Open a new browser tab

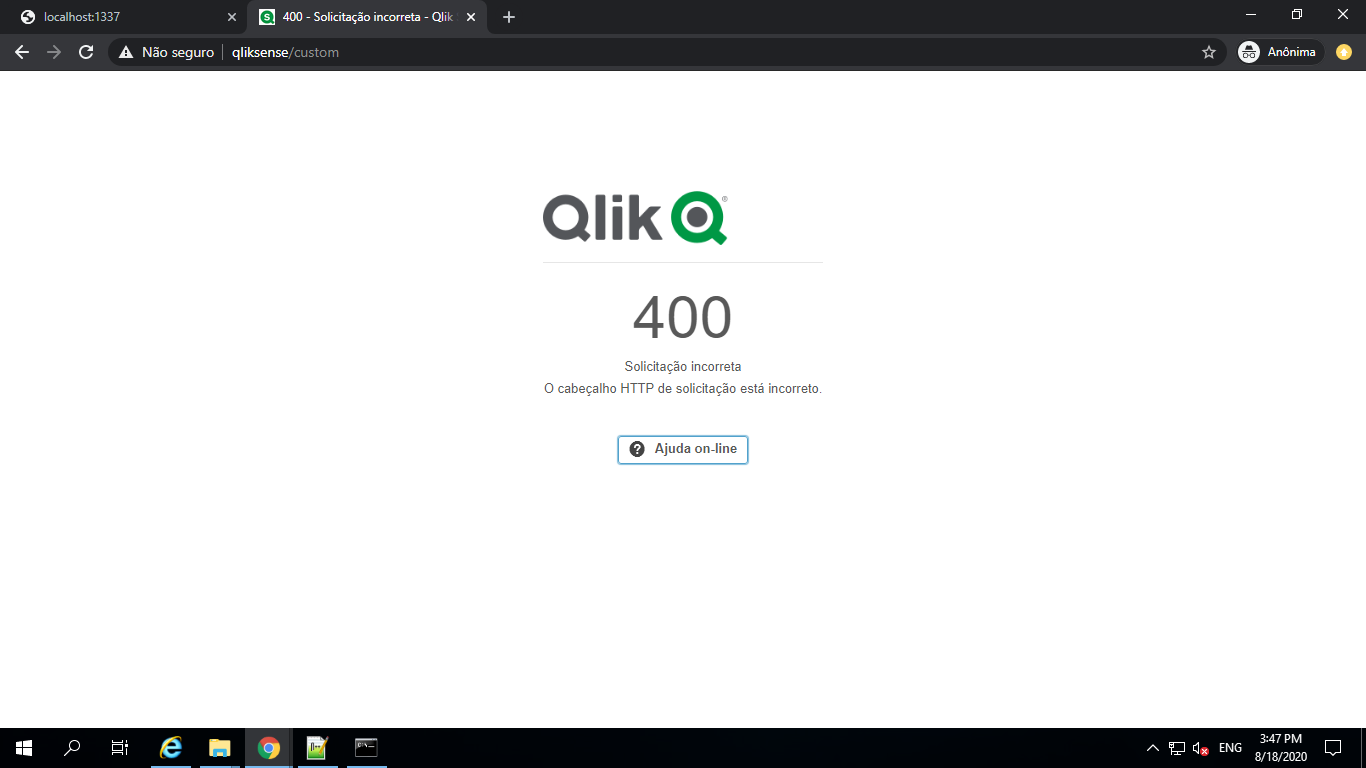[x=509, y=17]
